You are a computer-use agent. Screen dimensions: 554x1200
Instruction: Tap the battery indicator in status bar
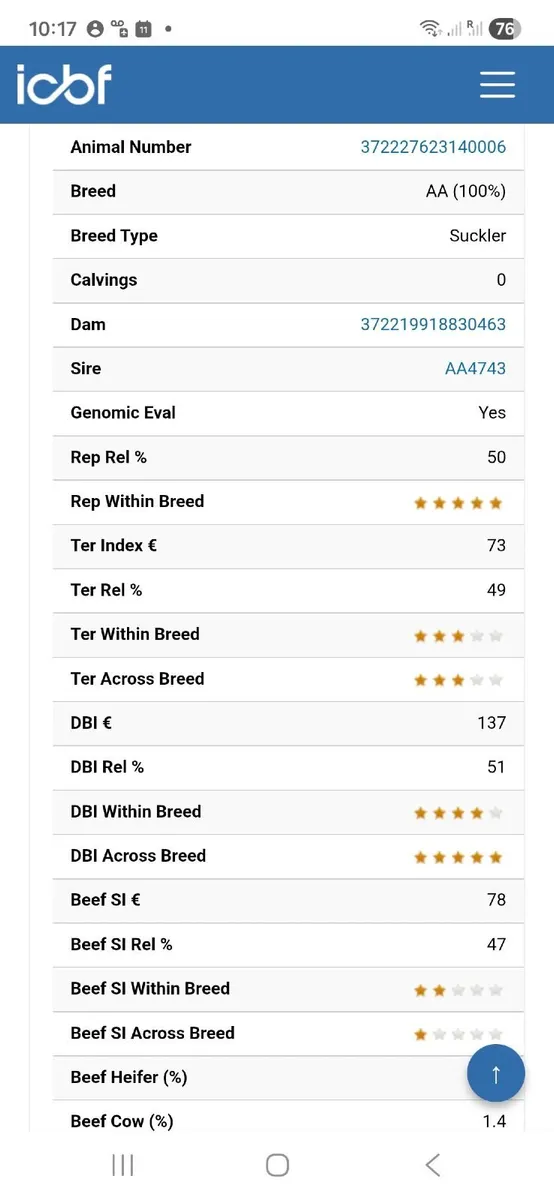click(504, 29)
